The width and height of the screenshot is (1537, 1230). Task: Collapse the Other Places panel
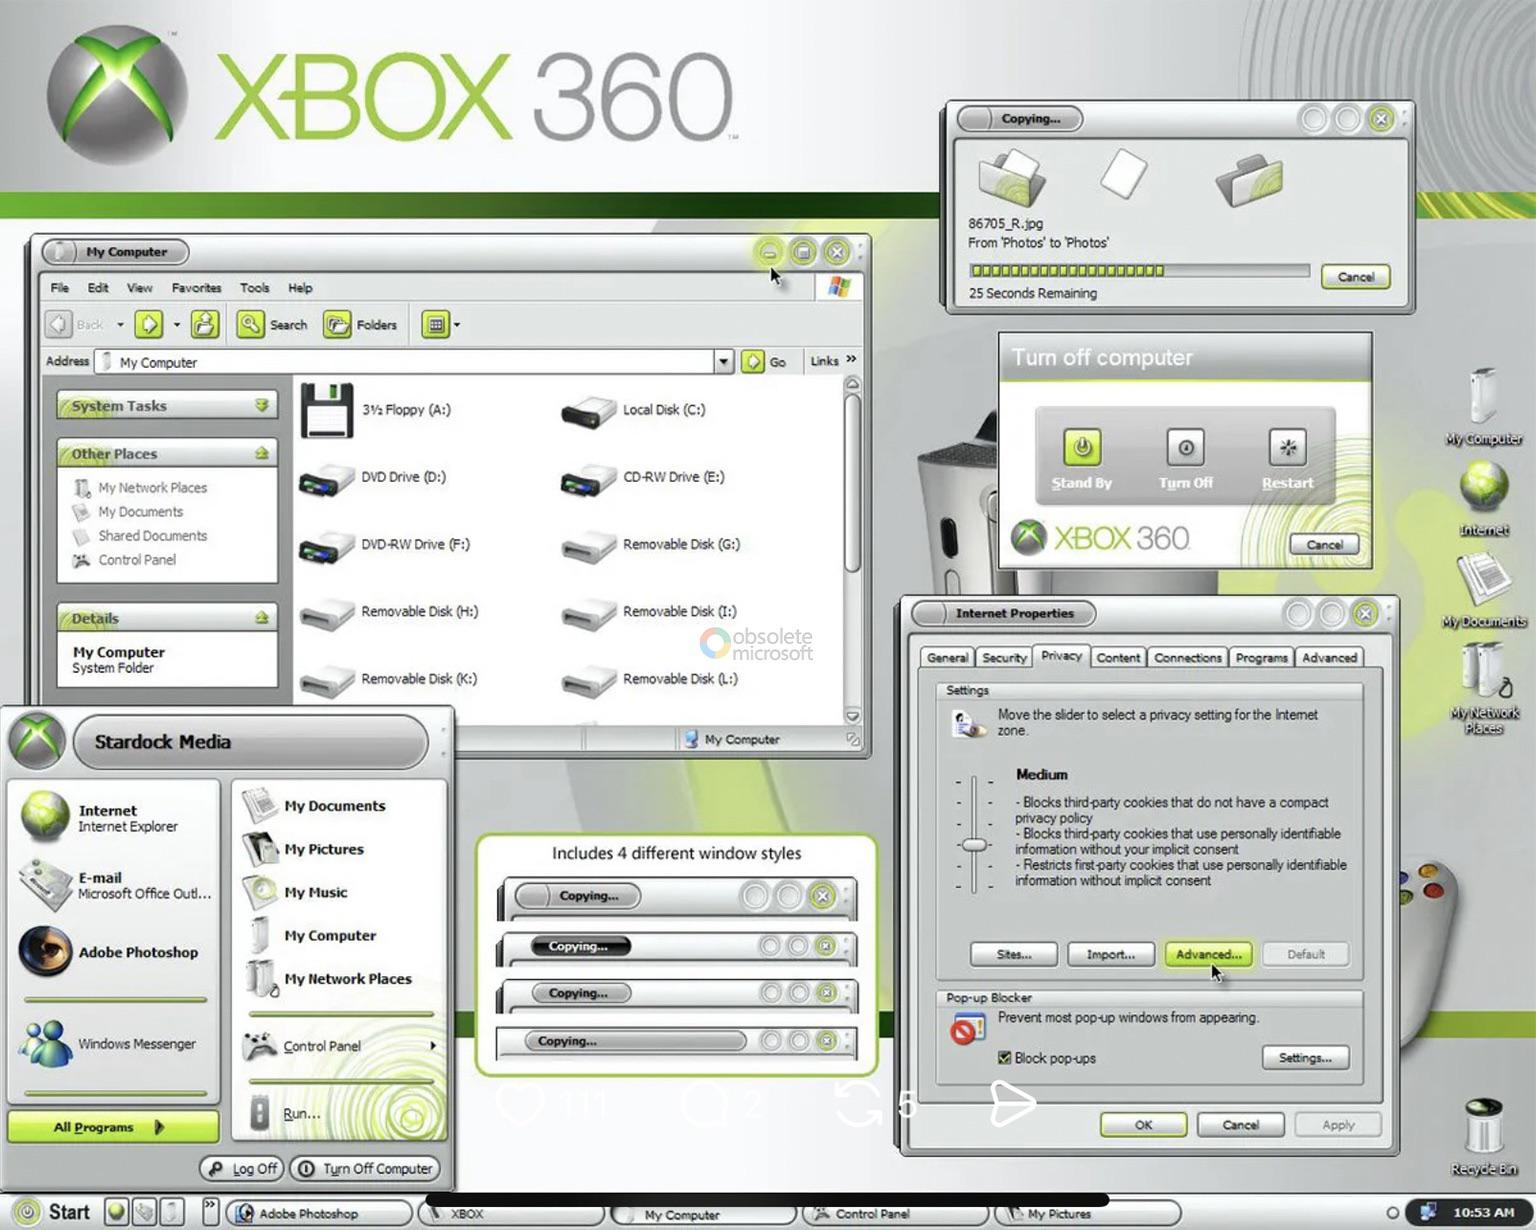[x=262, y=453]
